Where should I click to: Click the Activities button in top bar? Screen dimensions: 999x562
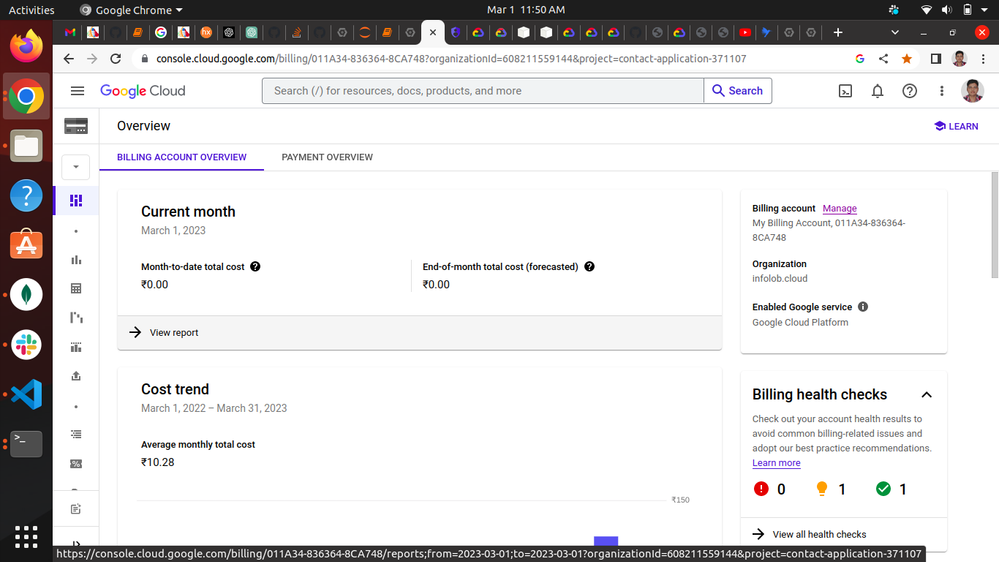click(31, 10)
